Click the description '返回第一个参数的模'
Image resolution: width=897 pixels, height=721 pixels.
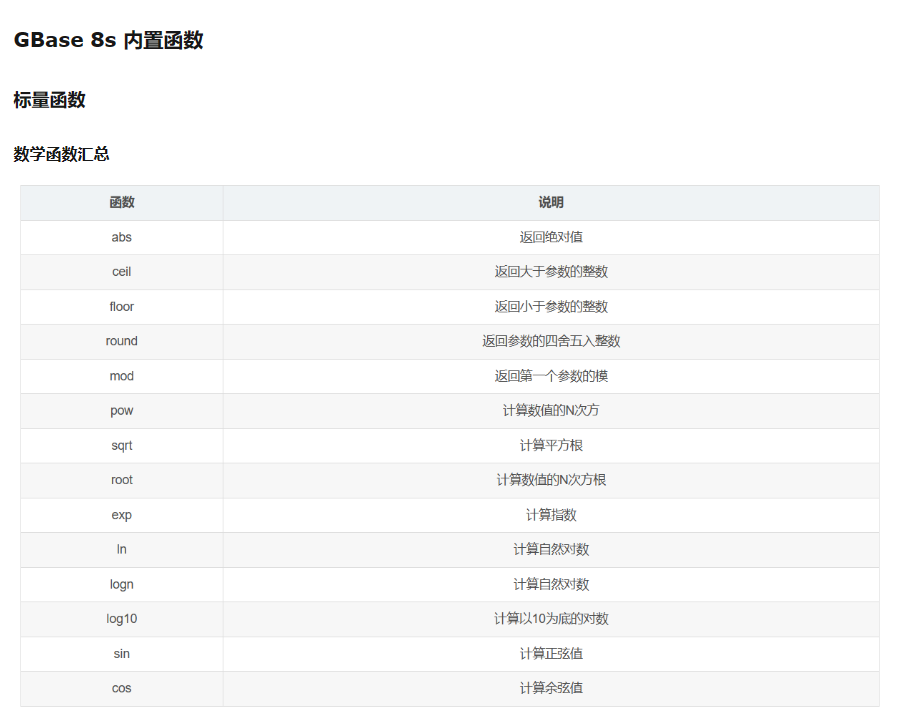click(551, 376)
